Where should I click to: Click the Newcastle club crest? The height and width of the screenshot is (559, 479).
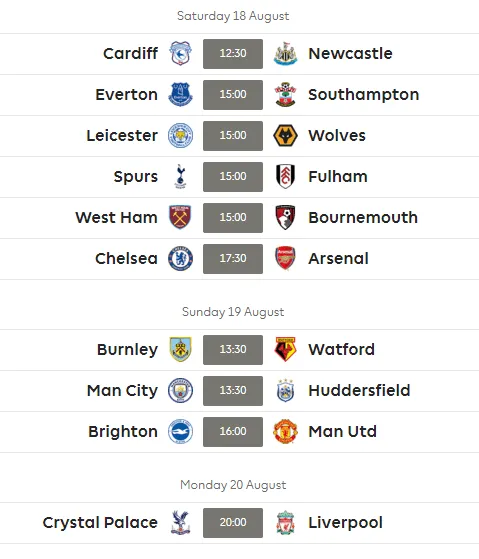coord(285,53)
